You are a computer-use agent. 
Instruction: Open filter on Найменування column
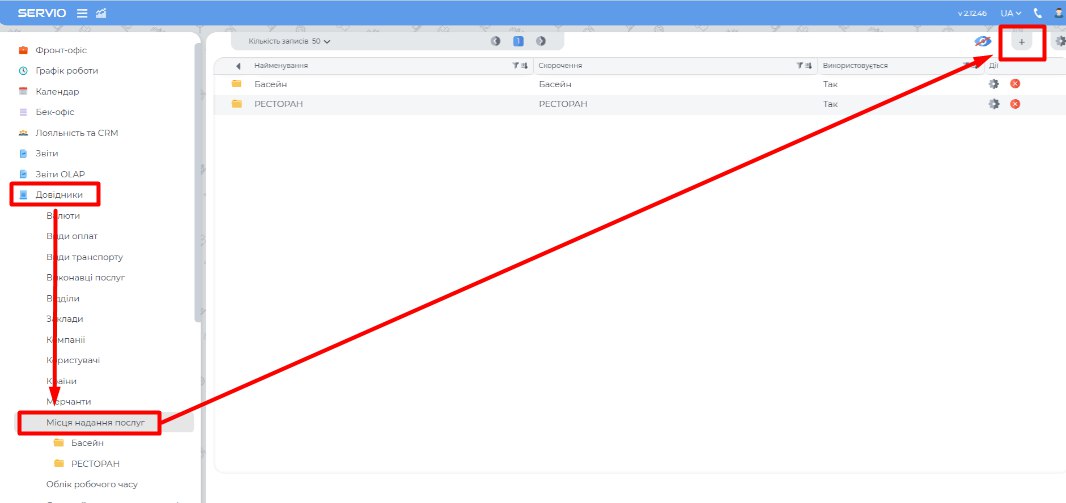point(516,66)
